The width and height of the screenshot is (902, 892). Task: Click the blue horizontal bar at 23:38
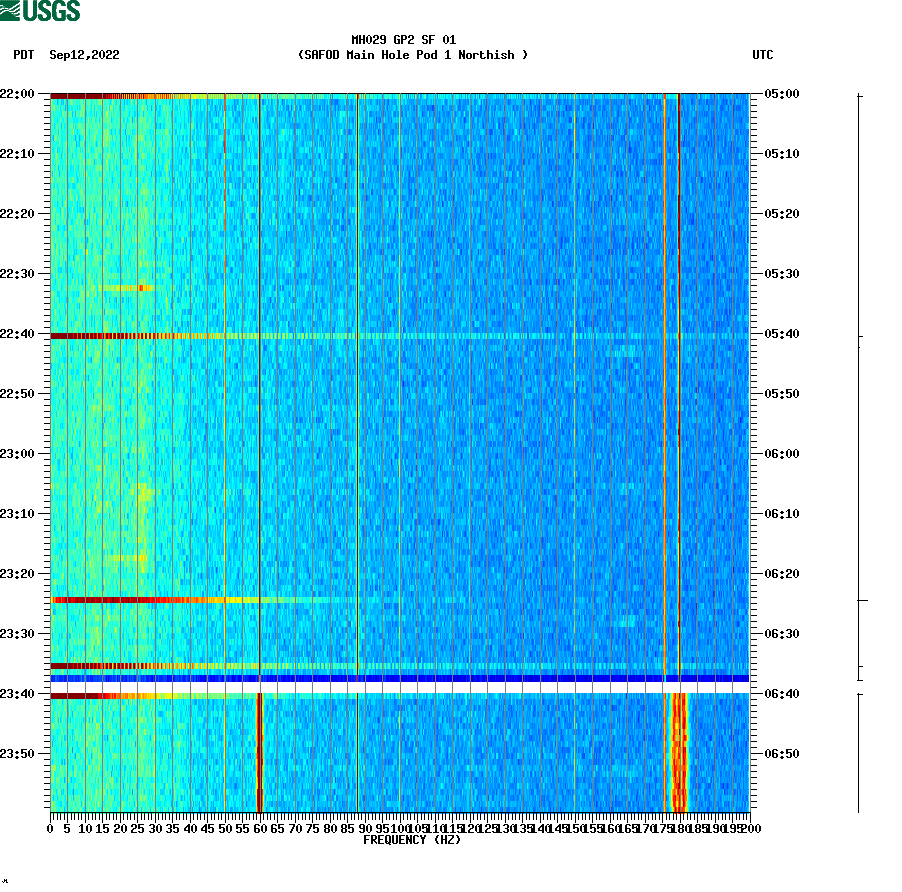400,679
